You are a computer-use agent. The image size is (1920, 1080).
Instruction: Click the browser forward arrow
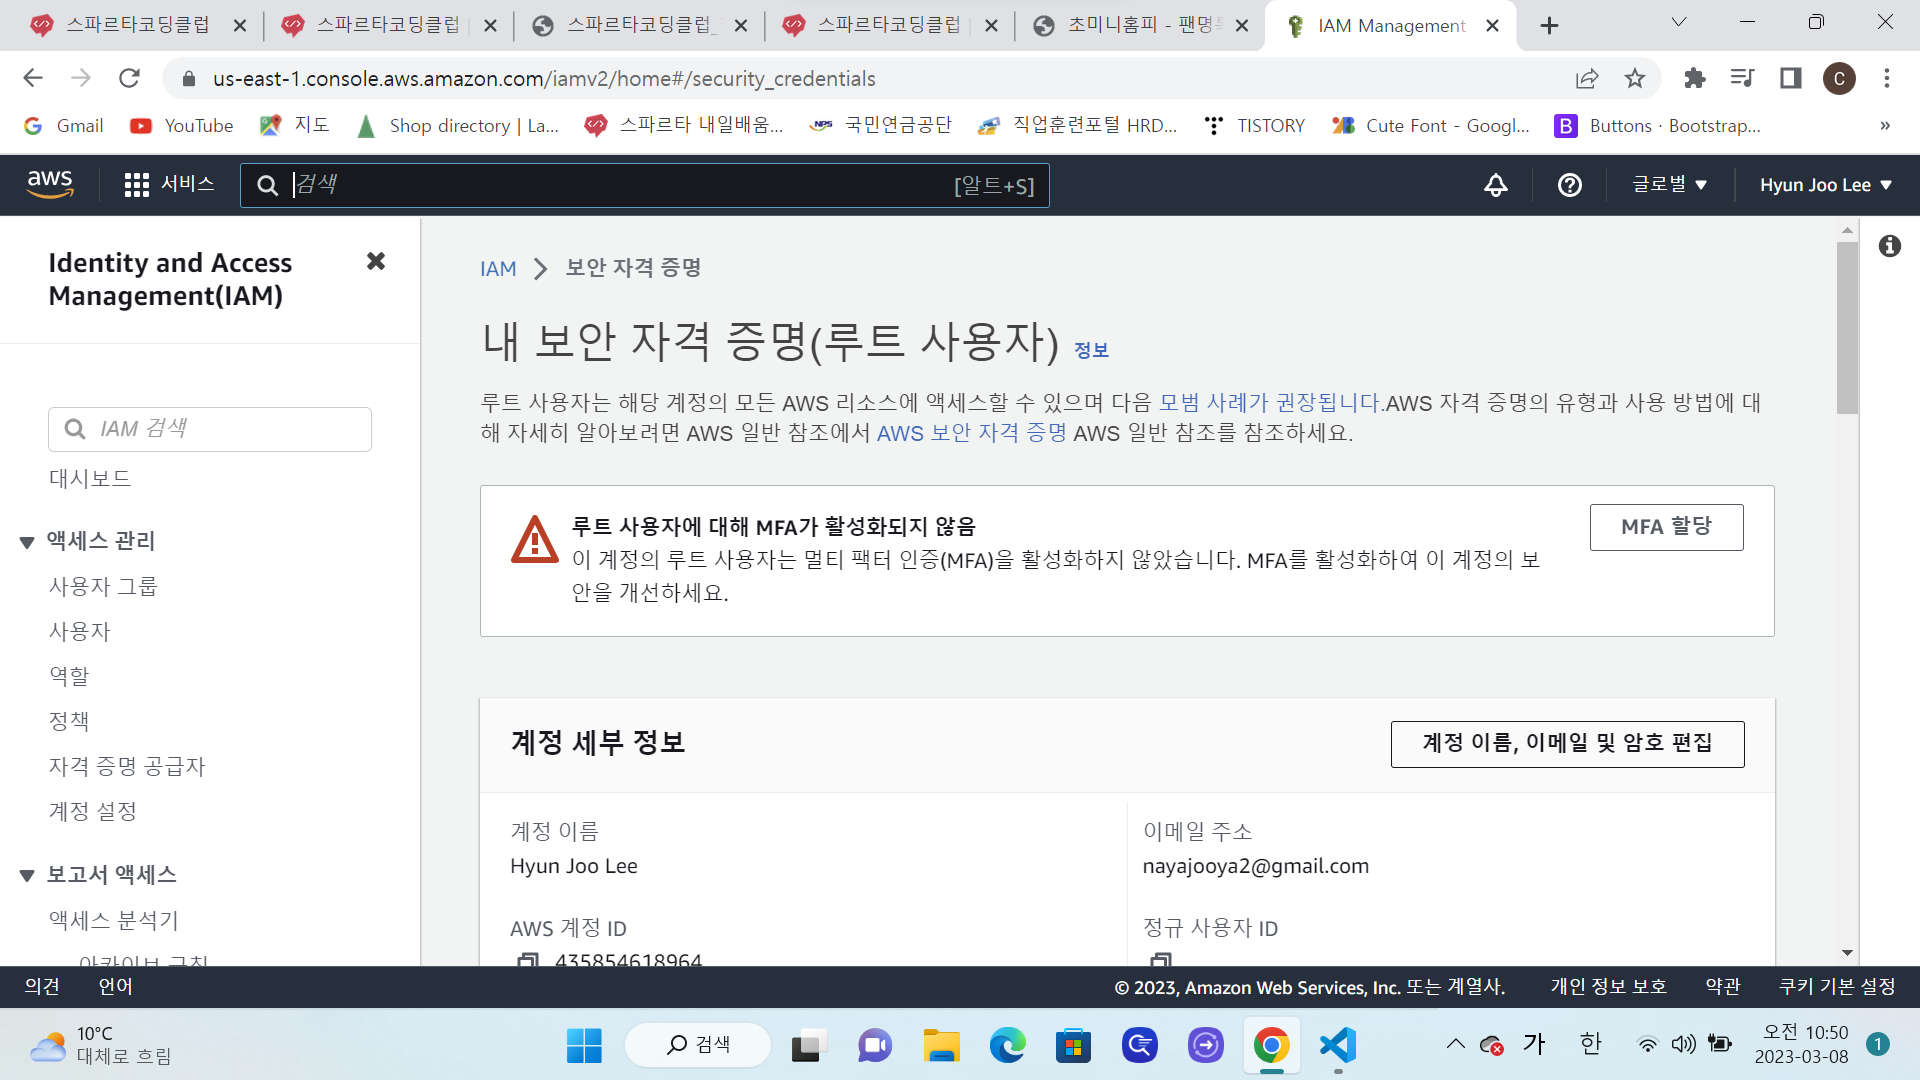(81, 78)
